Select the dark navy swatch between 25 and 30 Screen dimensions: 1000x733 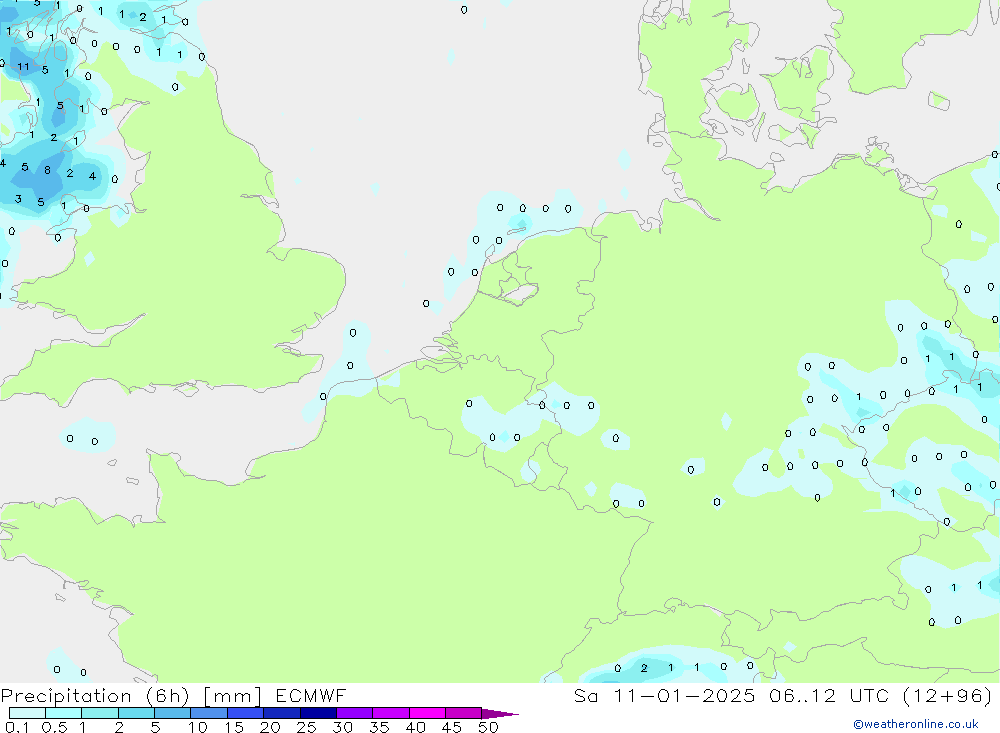tap(318, 714)
